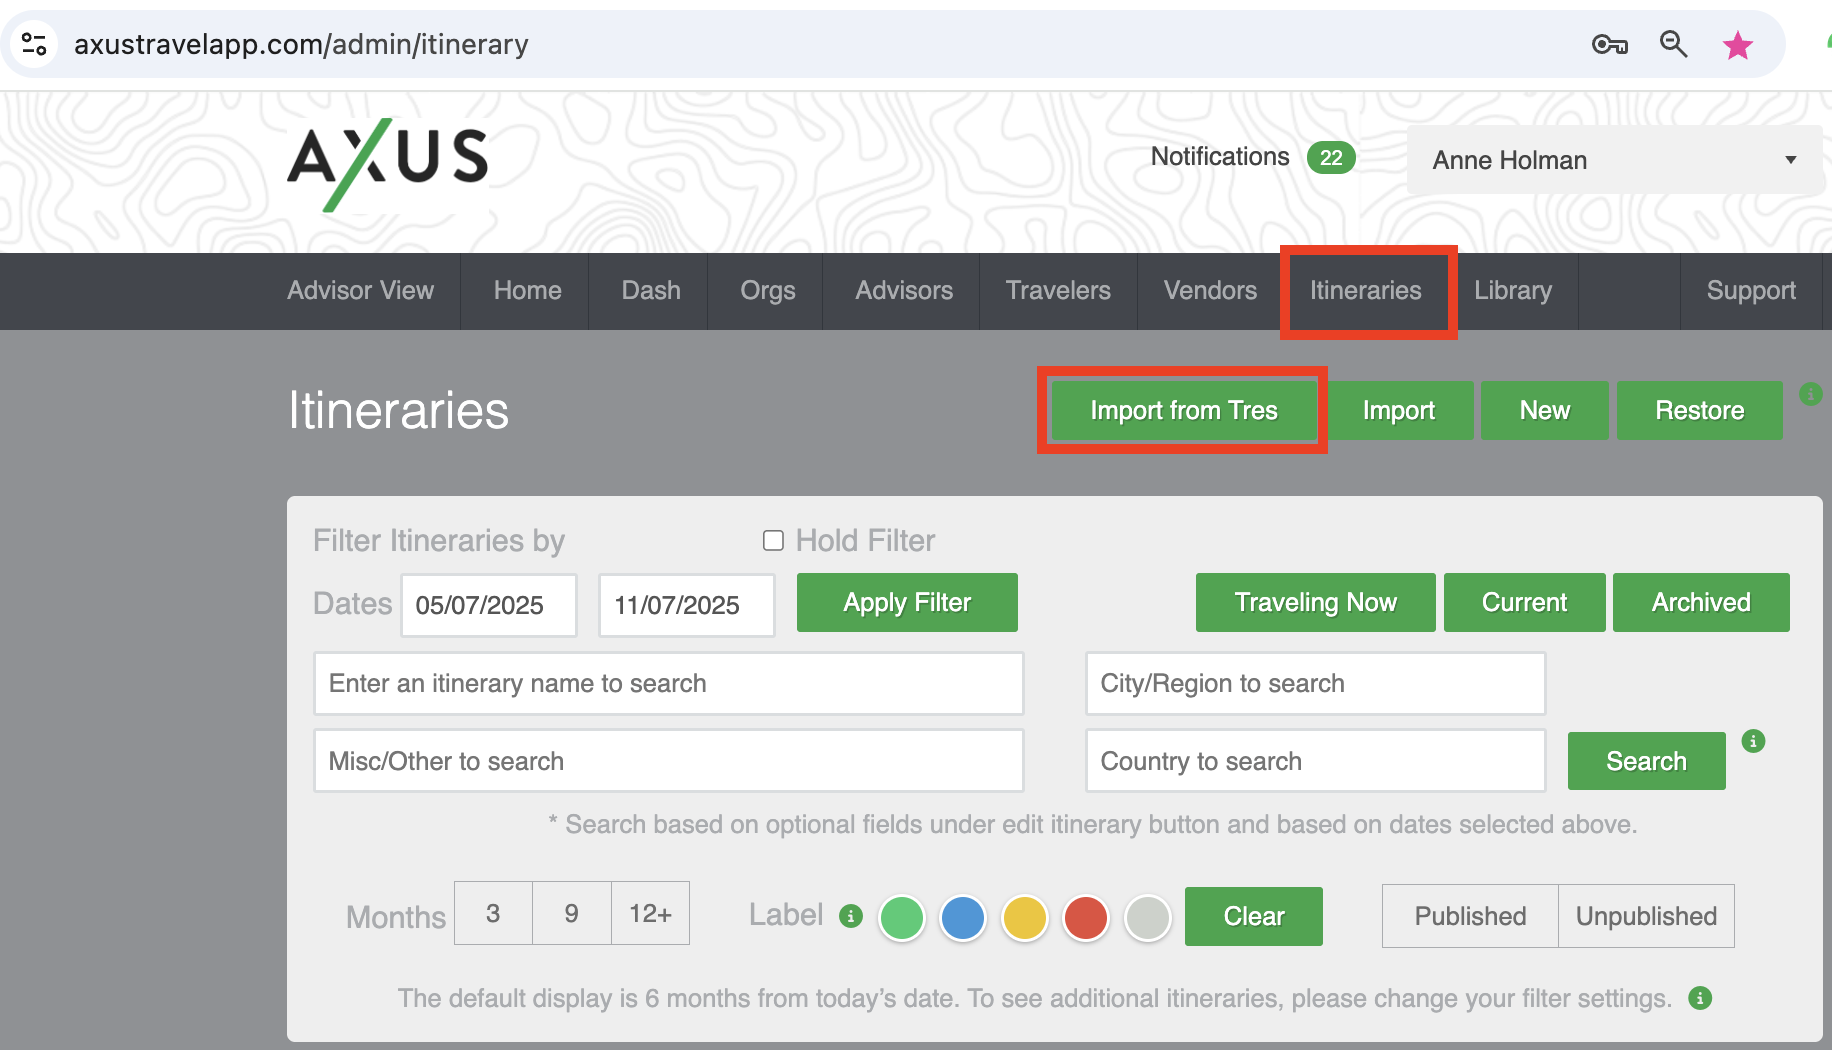Click the browser address bar URL
1832x1050 pixels.
301,45
